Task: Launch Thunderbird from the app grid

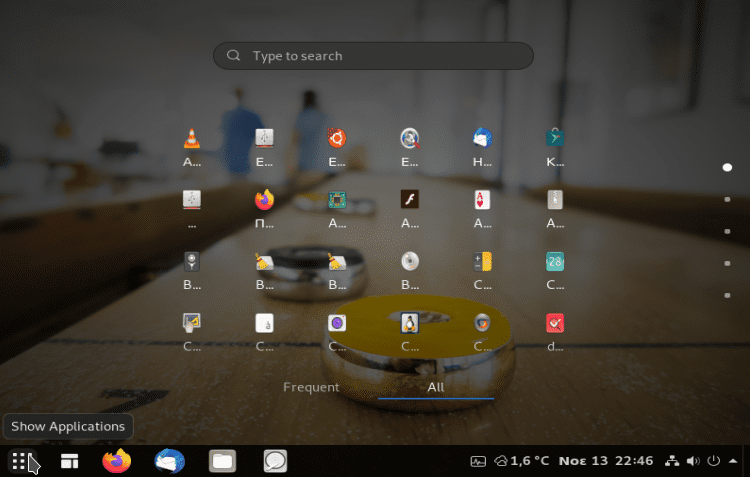Action: coord(483,139)
